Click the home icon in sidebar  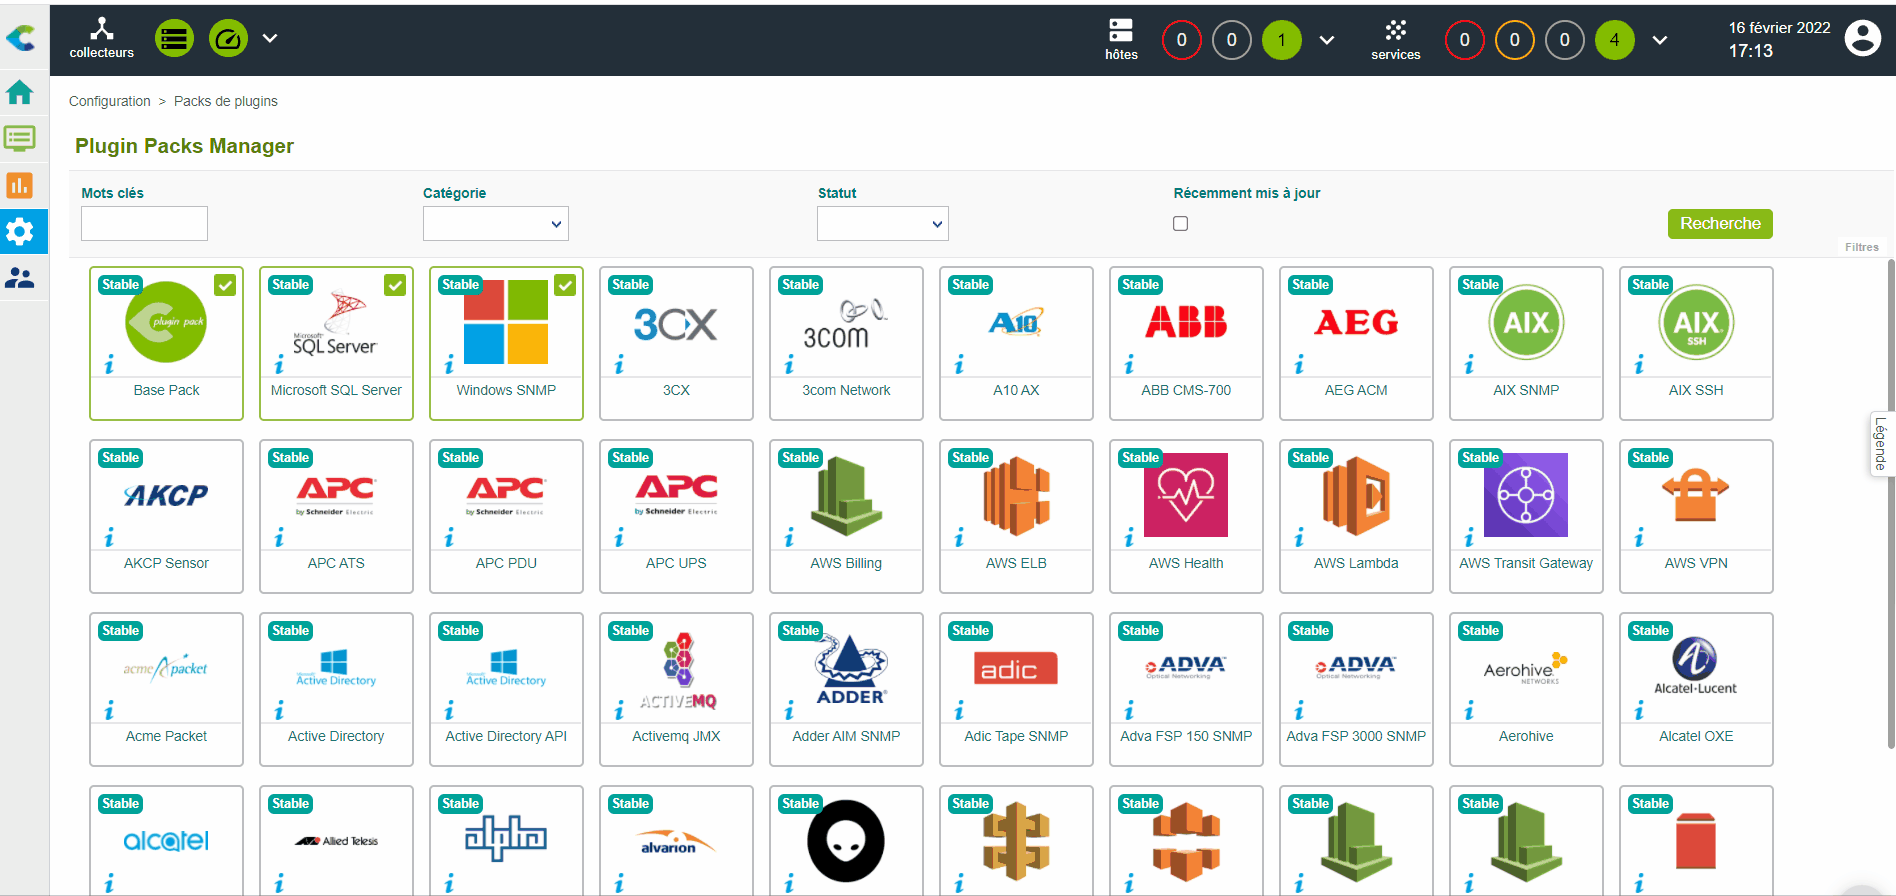[20, 93]
